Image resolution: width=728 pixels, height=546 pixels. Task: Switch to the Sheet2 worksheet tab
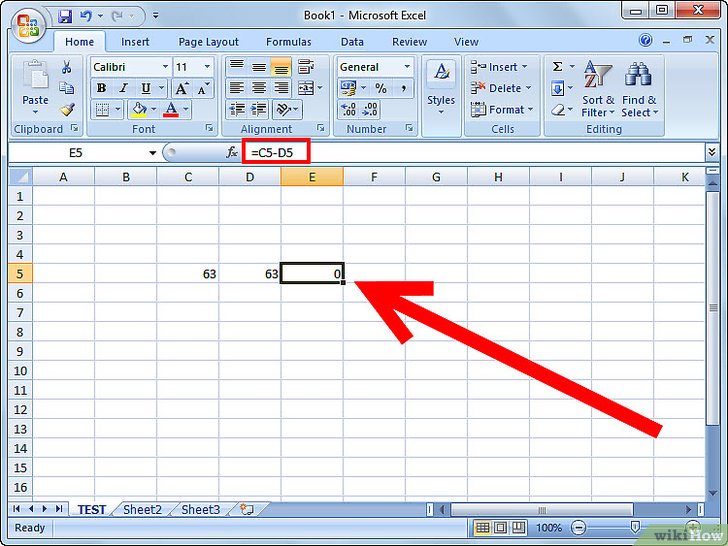pyautogui.click(x=142, y=510)
